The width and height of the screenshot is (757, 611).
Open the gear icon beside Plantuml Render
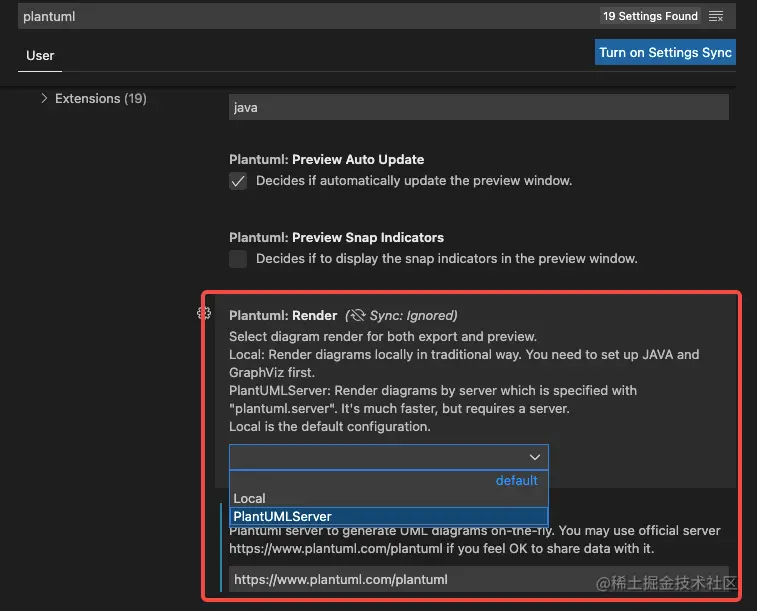point(204,313)
